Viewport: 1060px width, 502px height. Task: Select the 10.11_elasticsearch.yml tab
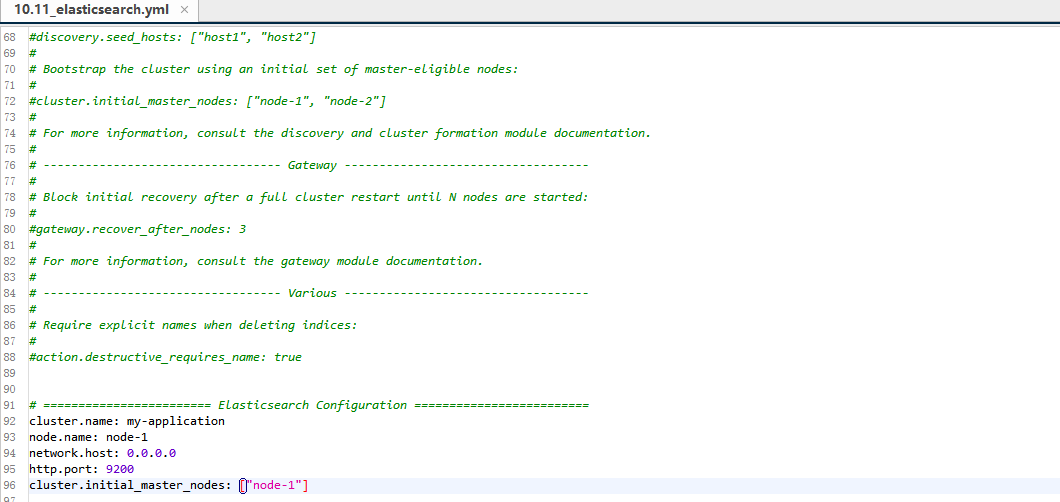click(x=91, y=10)
